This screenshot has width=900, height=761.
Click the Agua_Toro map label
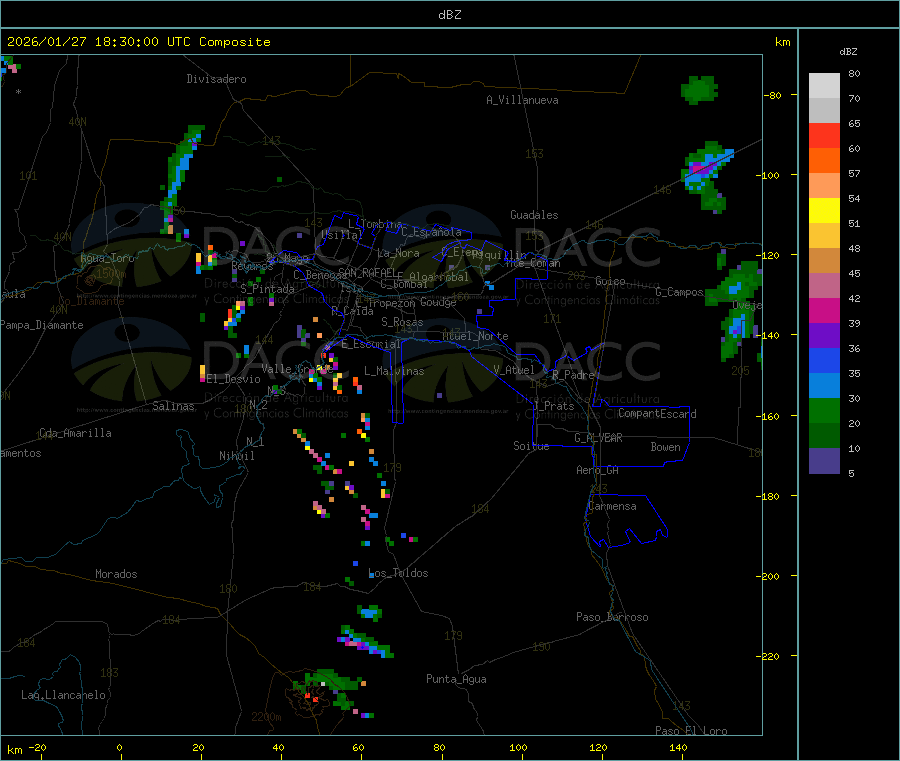(107, 258)
